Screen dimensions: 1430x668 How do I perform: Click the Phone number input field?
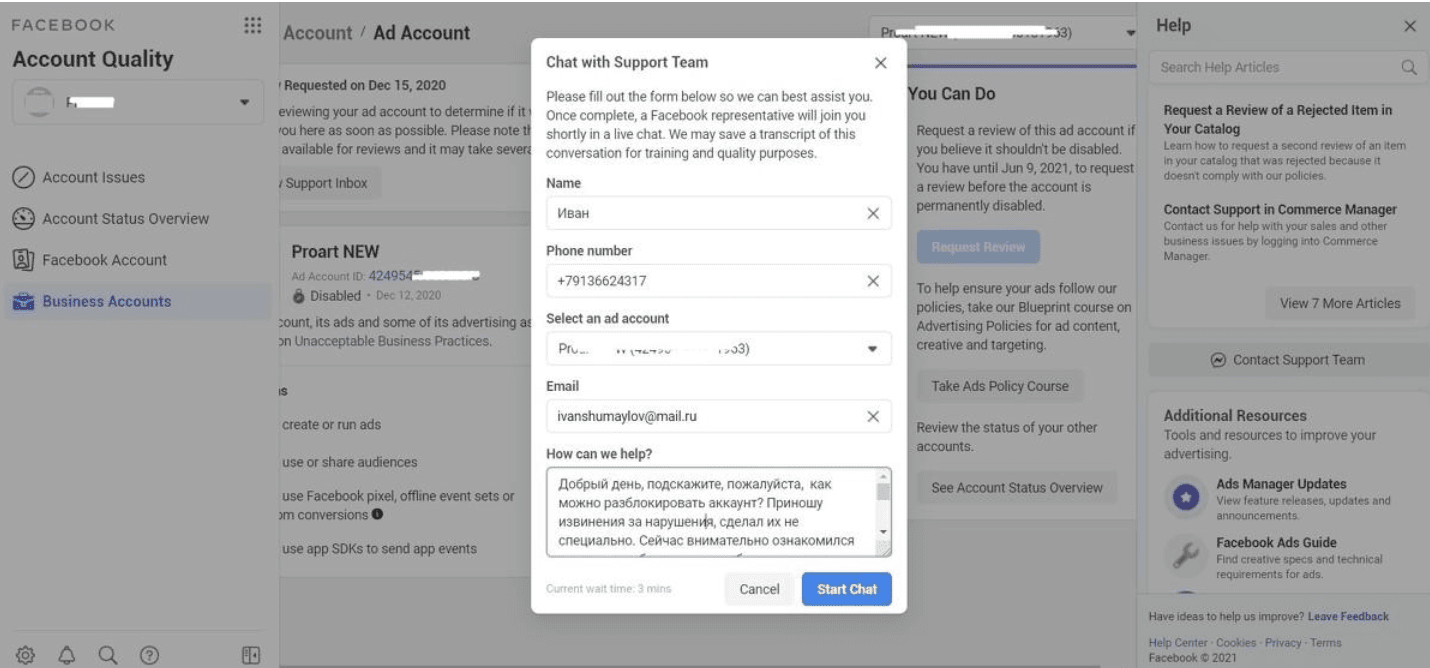[x=719, y=281]
